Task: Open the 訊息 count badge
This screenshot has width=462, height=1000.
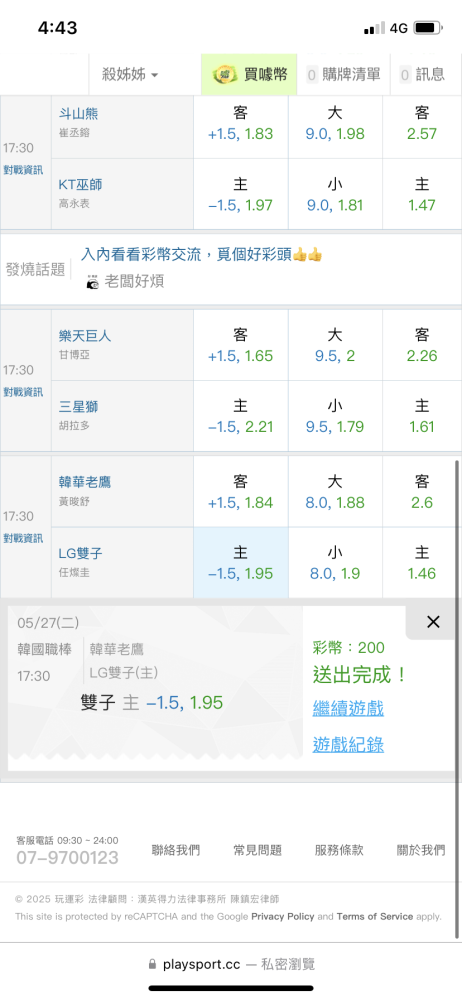Action: tap(405, 75)
